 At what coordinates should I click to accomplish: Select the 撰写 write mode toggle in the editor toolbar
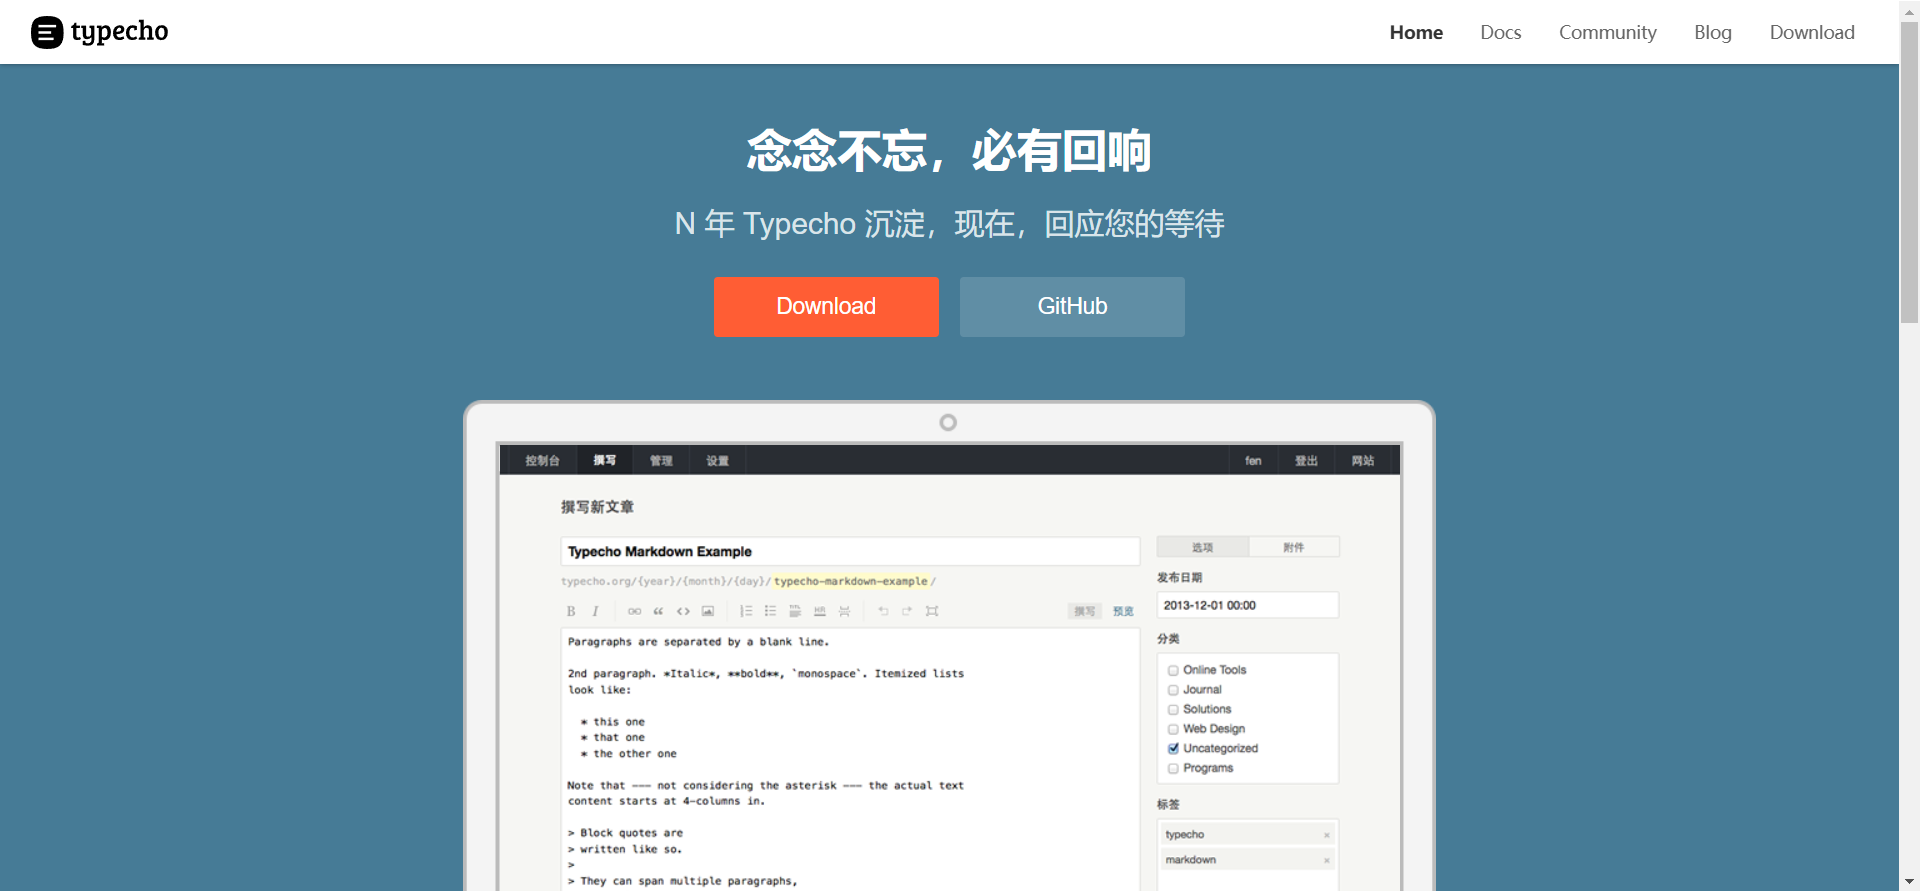tap(1085, 611)
